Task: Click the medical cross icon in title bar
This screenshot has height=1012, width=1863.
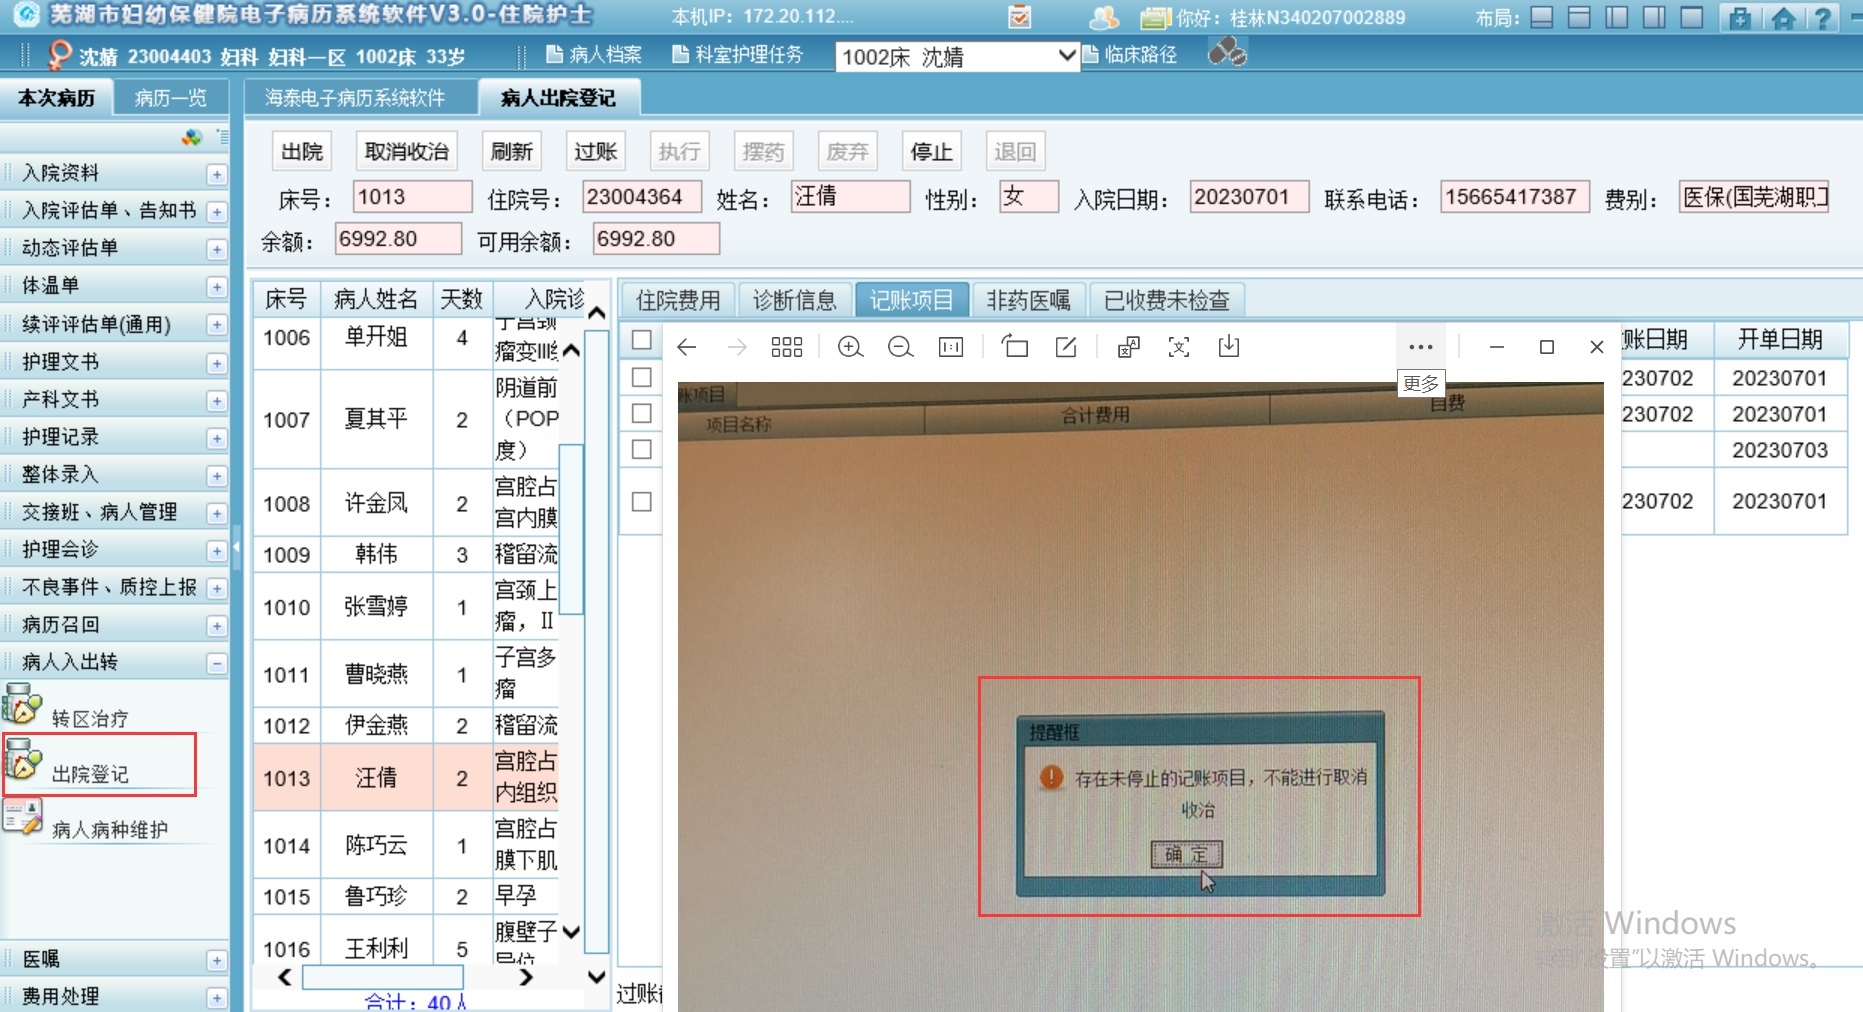Action: click(x=1740, y=17)
